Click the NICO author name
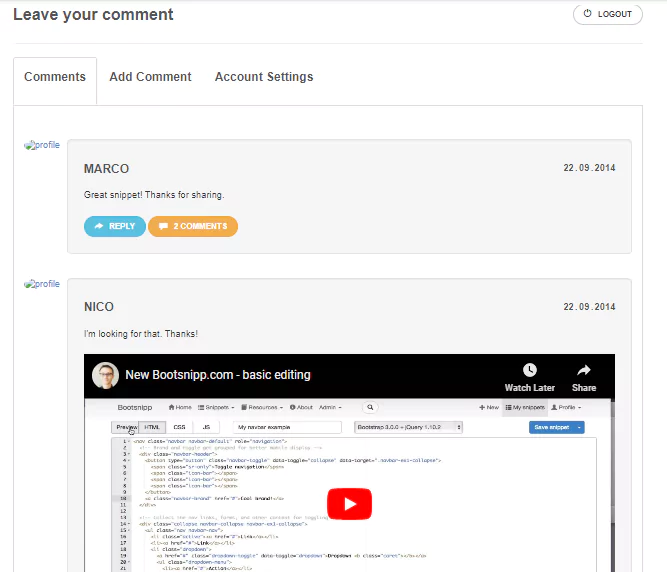The height and width of the screenshot is (572, 667). [99, 307]
